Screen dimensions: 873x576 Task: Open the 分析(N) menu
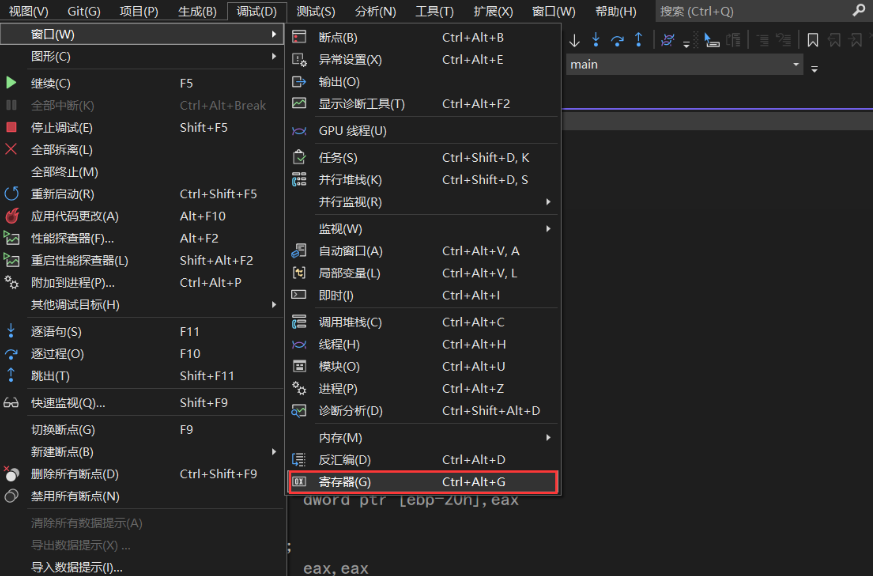click(x=375, y=11)
